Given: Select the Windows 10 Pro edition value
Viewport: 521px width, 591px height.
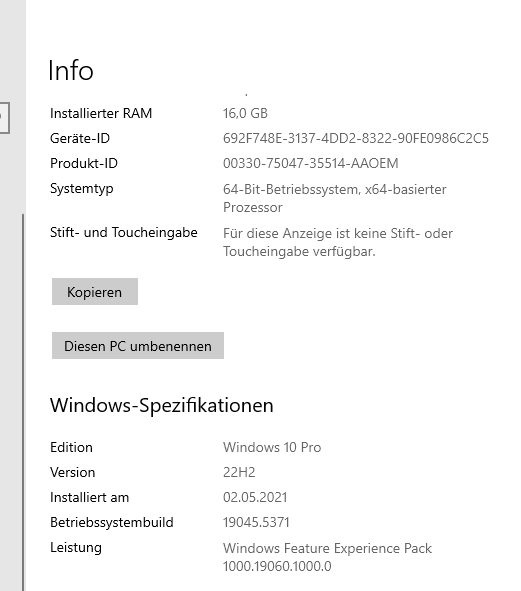Looking at the screenshot, I should pos(272,447).
